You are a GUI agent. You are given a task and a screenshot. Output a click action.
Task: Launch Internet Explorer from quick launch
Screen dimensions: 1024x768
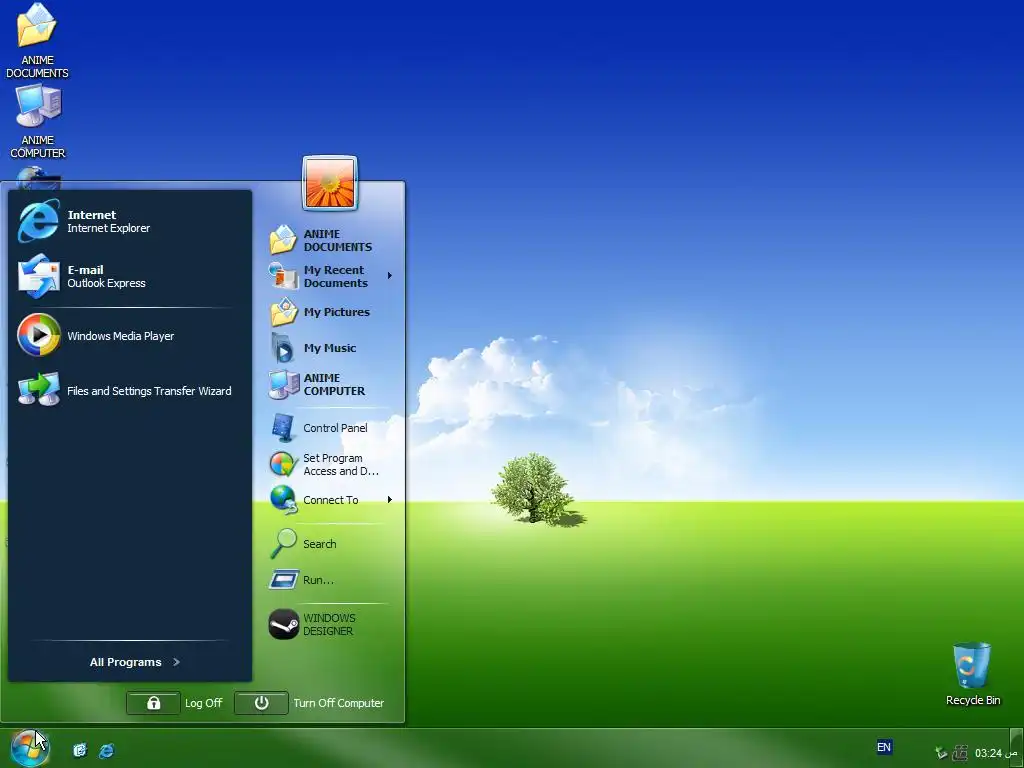coord(106,750)
